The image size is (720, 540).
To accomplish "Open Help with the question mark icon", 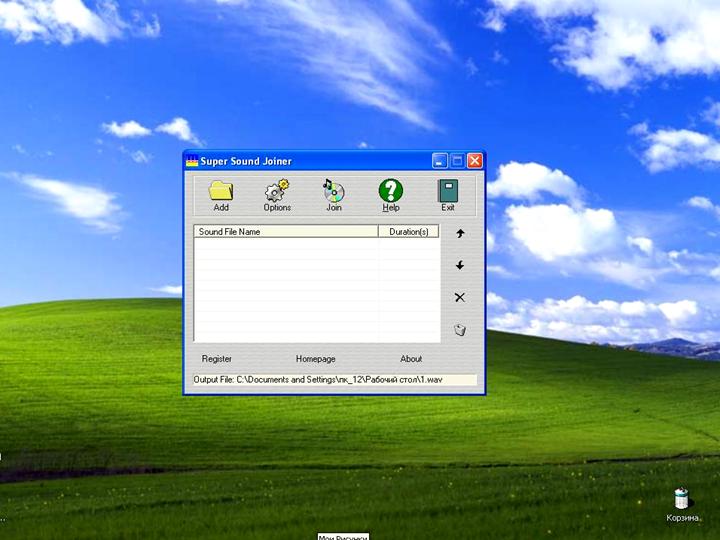I will coord(391,191).
